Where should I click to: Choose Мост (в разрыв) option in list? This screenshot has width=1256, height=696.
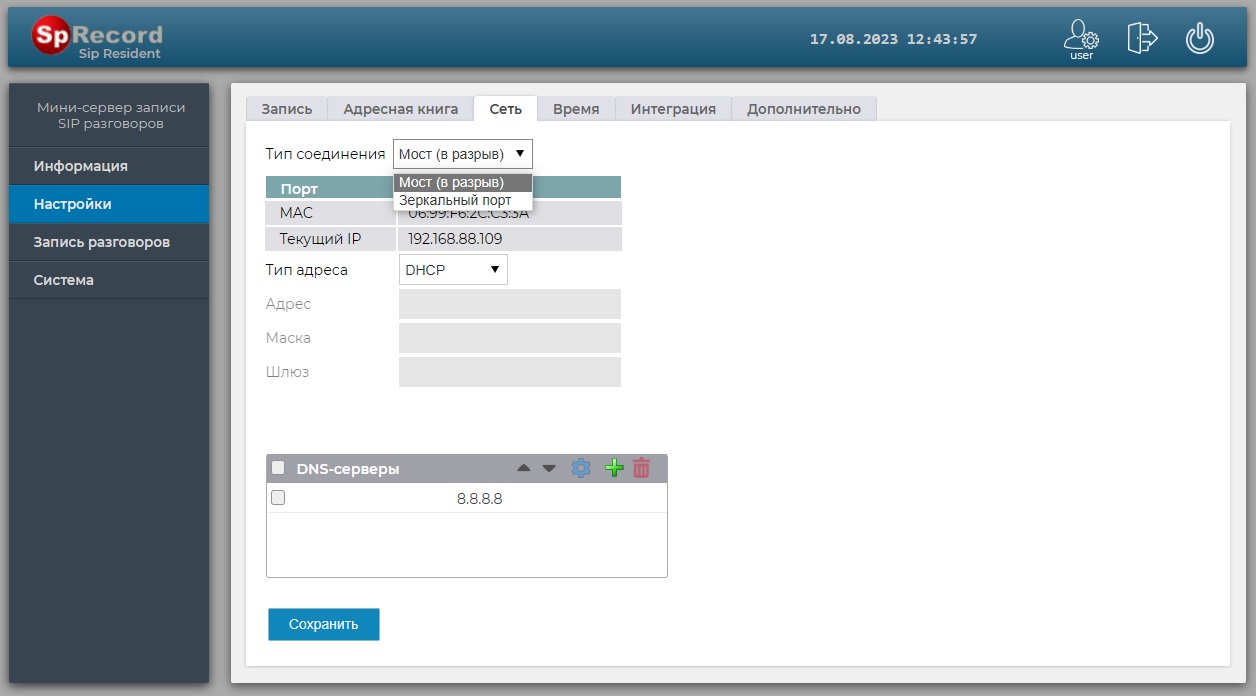[x=463, y=182]
